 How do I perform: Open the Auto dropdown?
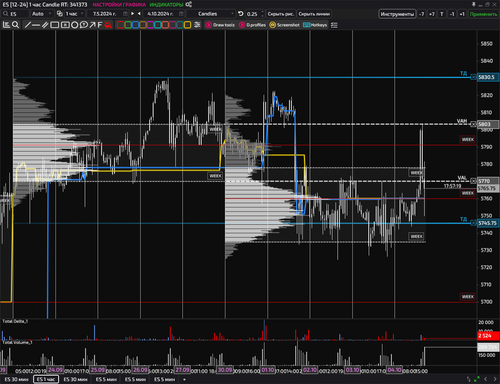coord(42,14)
